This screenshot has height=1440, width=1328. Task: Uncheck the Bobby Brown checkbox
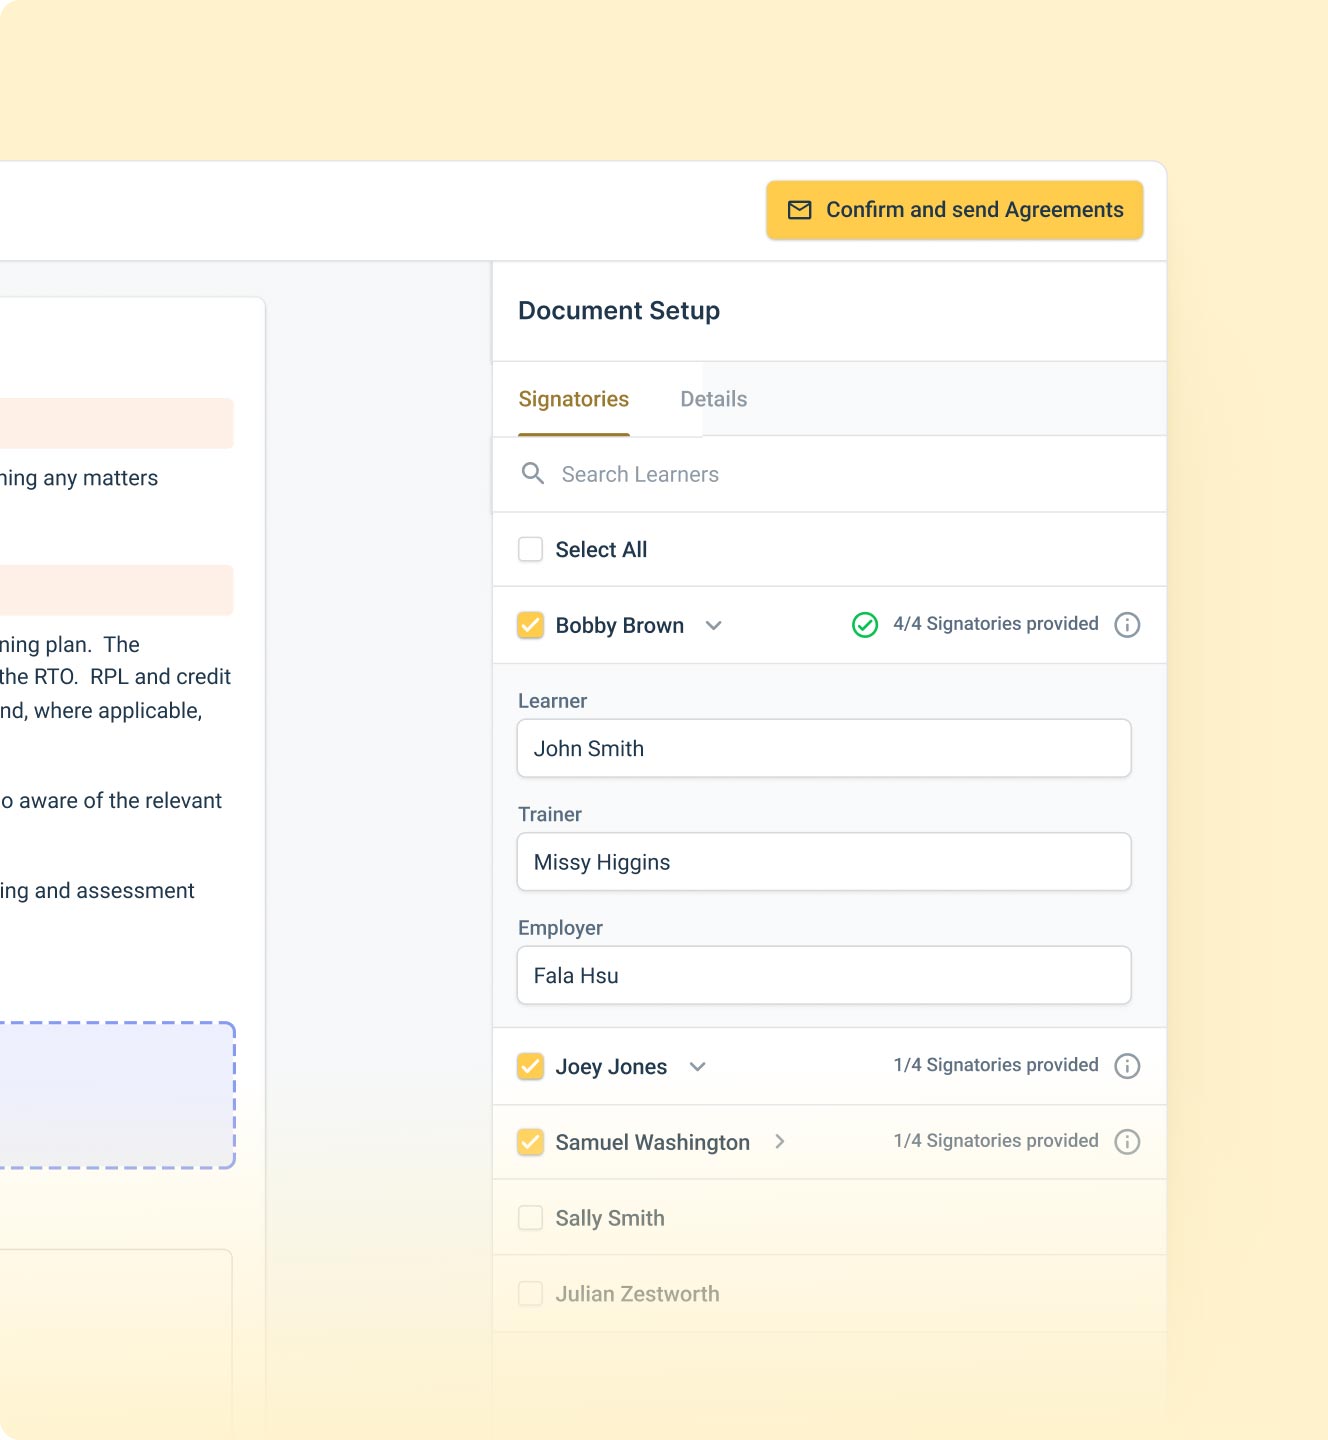point(531,625)
